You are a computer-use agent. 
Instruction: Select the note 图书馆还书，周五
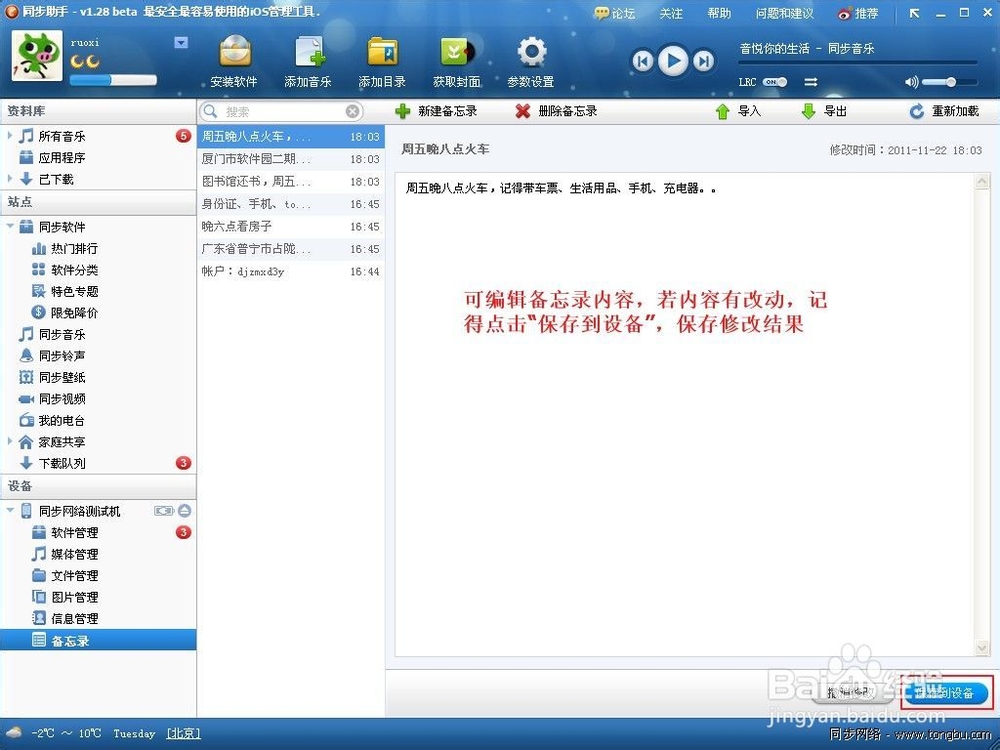pyautogui.click(x=291, y=181)
